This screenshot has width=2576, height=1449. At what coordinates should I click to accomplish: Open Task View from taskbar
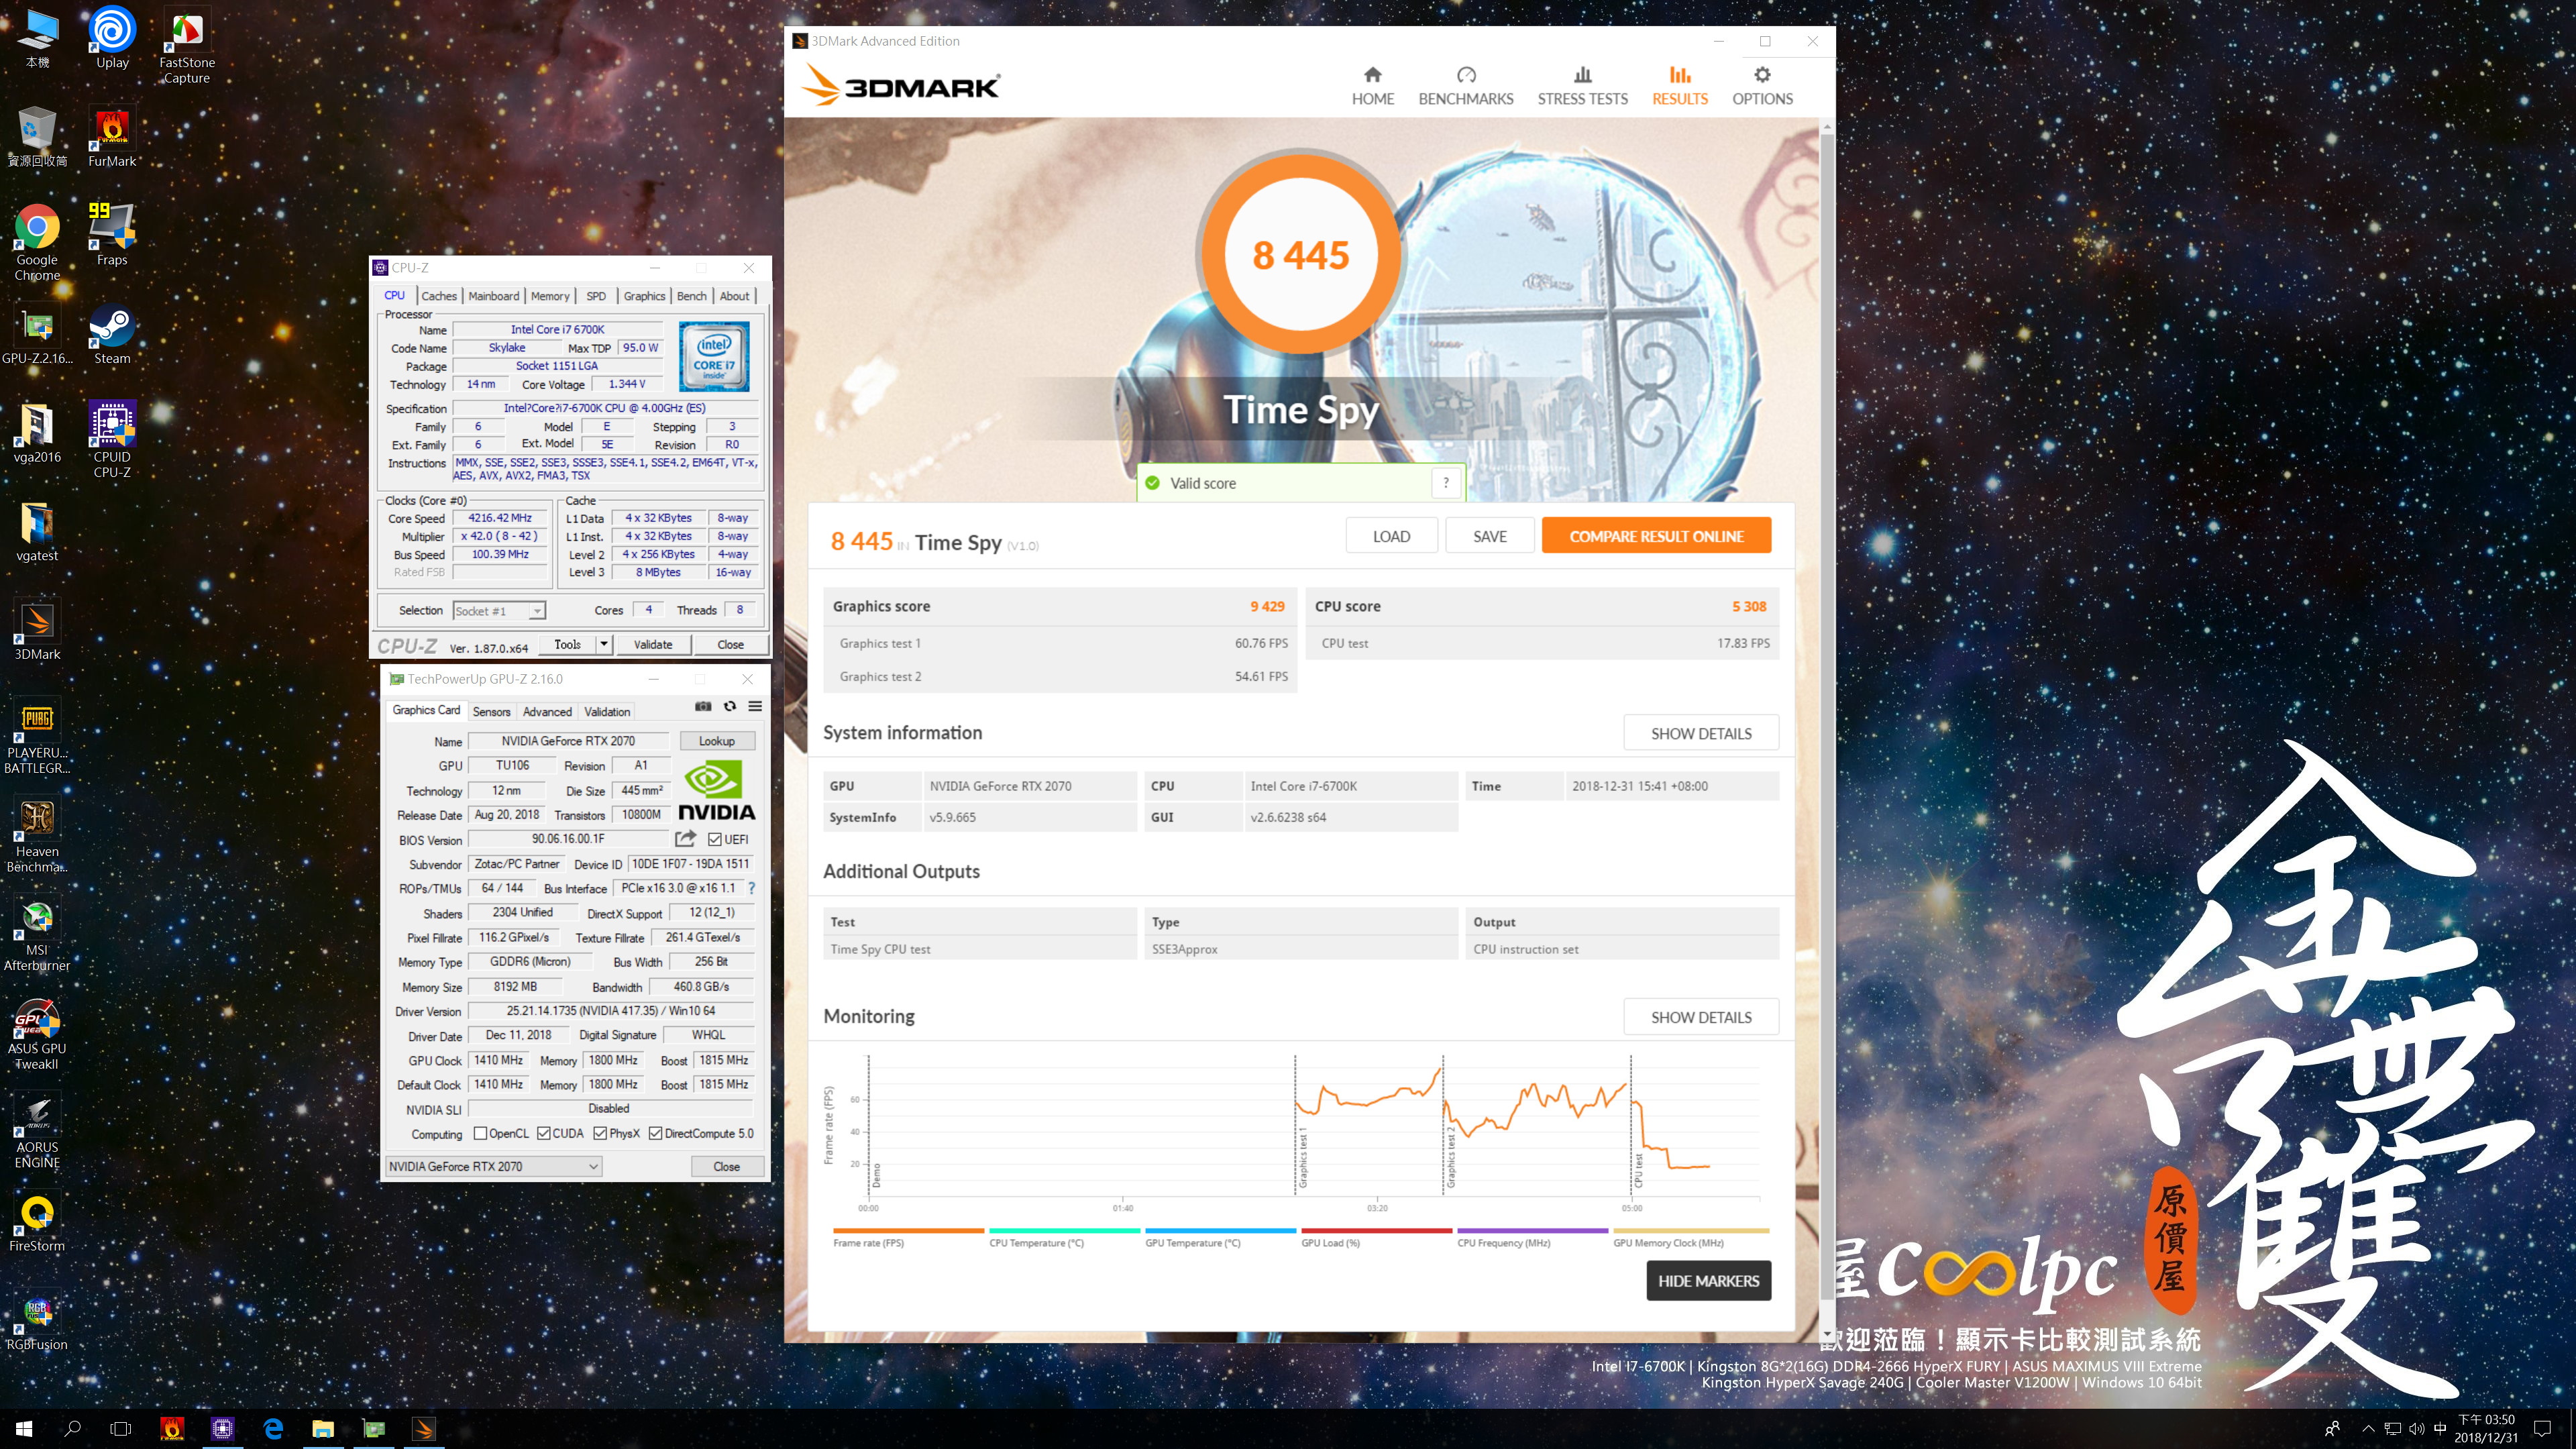click(120, 1428)
